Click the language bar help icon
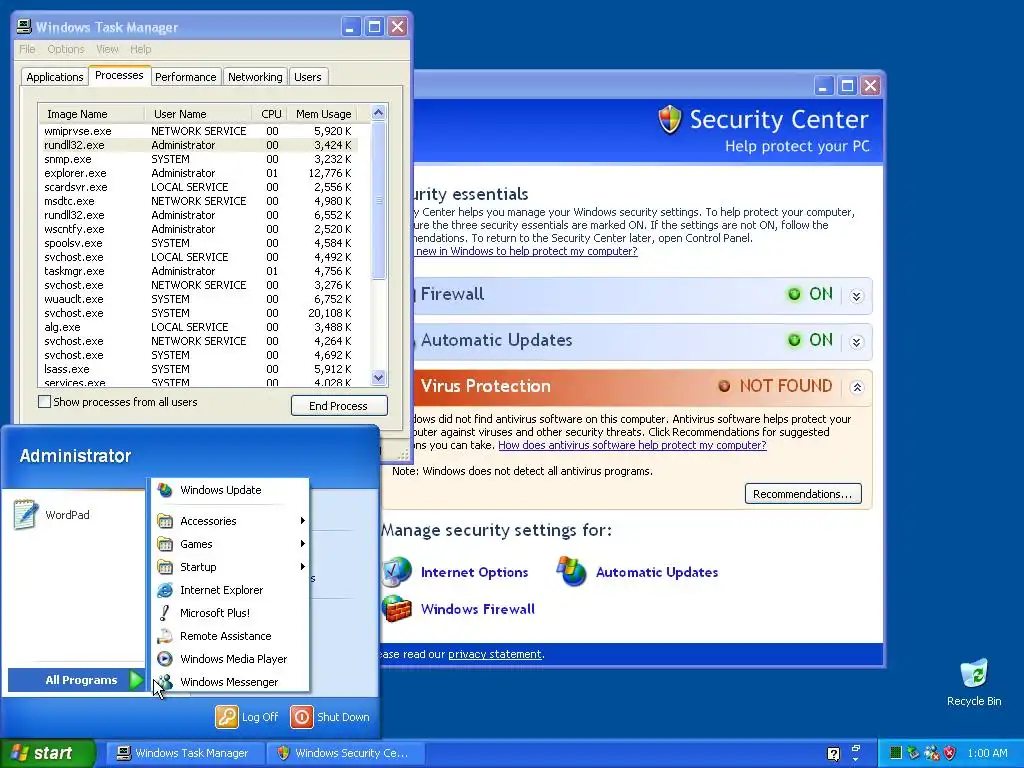 [x=833, y=754]
